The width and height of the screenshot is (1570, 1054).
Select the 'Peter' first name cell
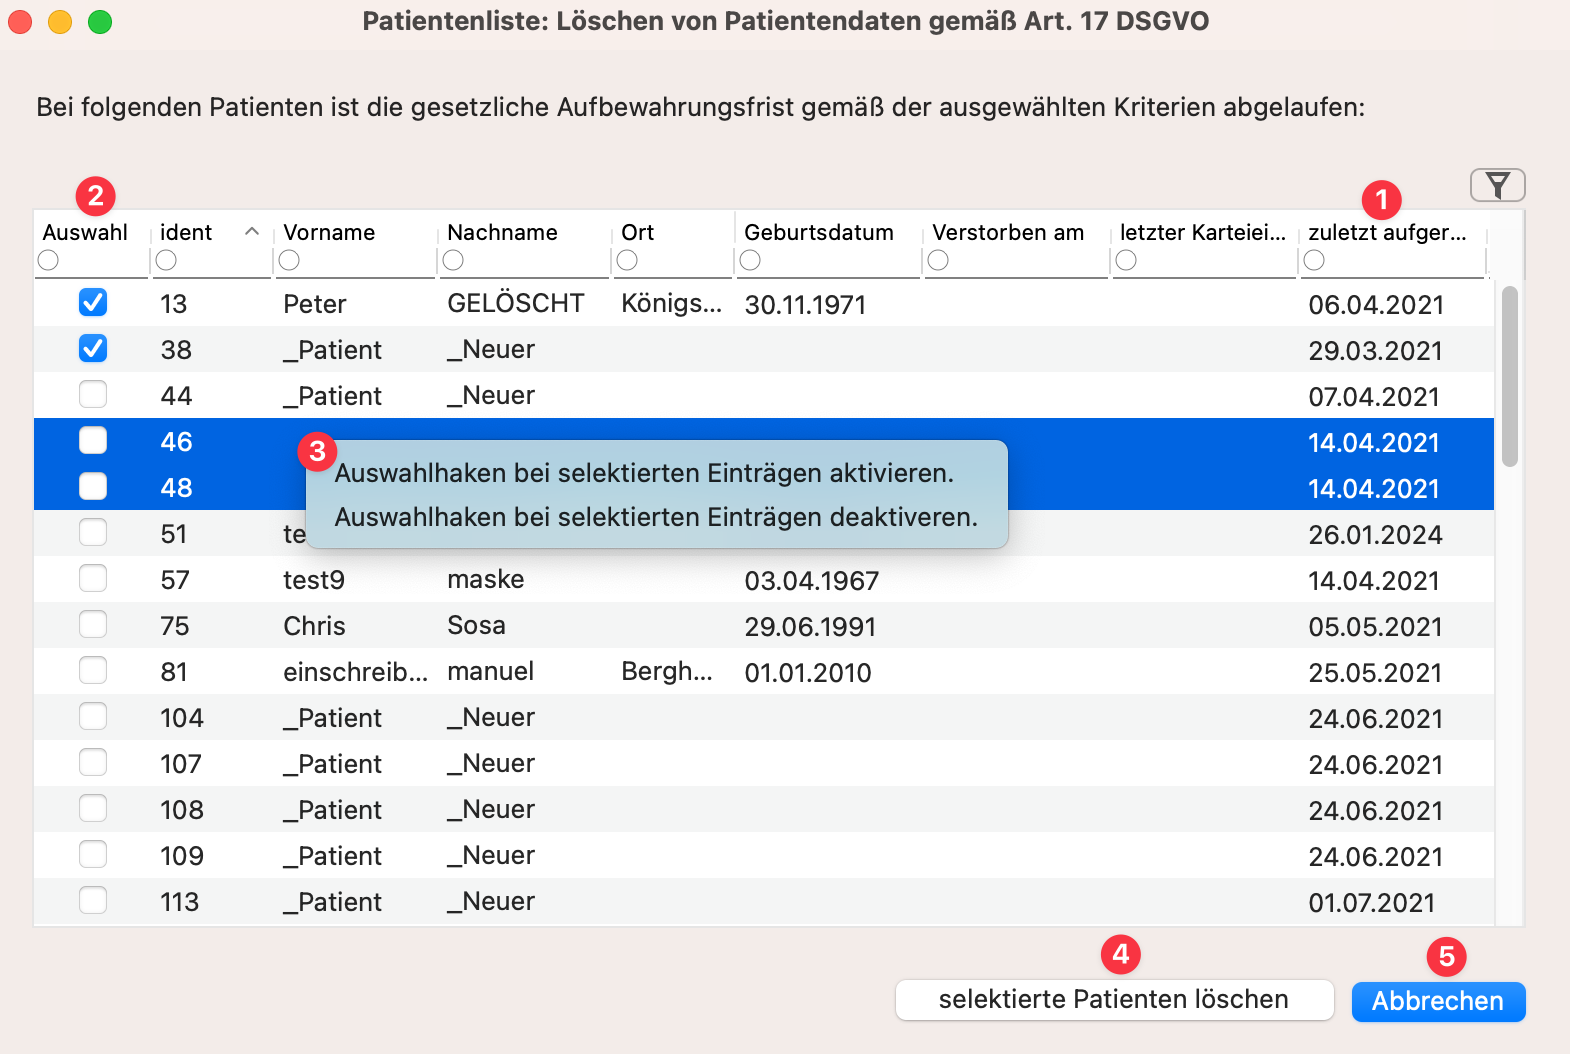(314, 304)
